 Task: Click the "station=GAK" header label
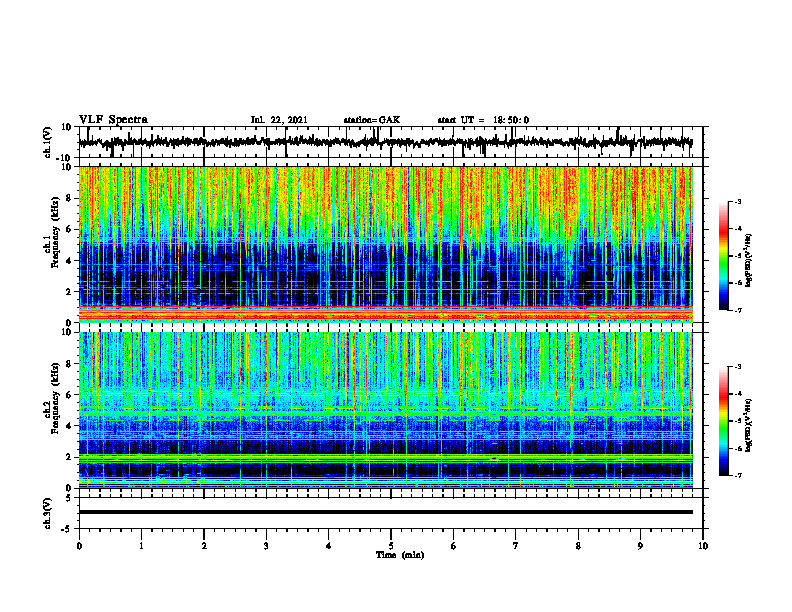(372, 120)
